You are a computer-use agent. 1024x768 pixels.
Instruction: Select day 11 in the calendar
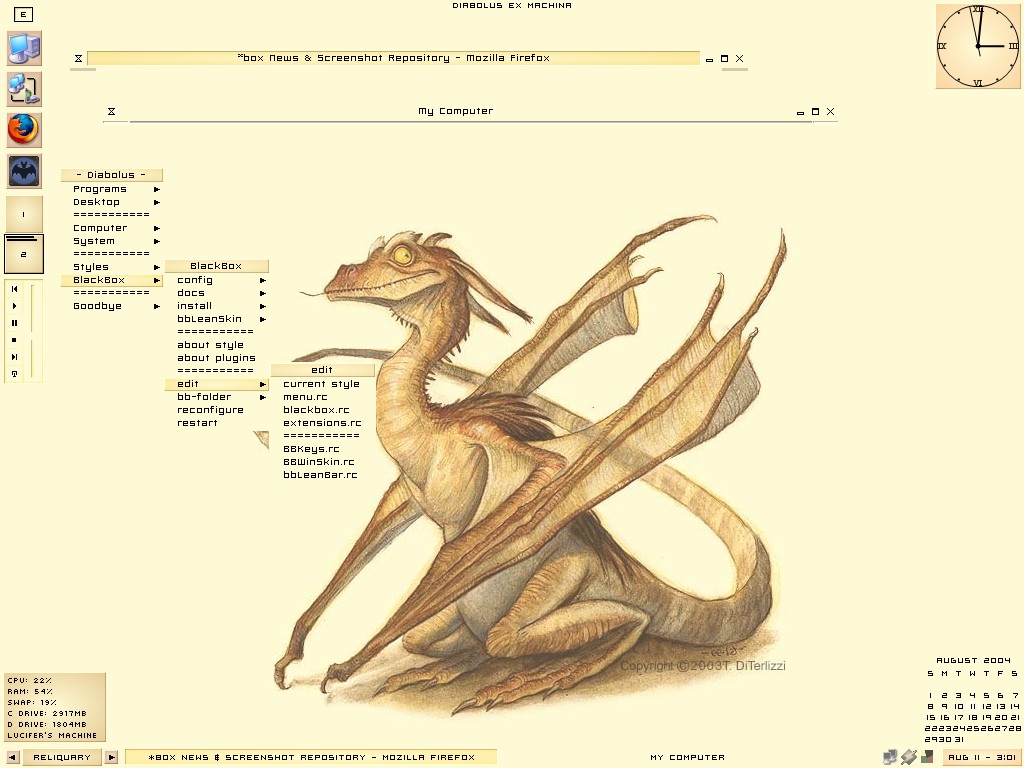(972, 707)
